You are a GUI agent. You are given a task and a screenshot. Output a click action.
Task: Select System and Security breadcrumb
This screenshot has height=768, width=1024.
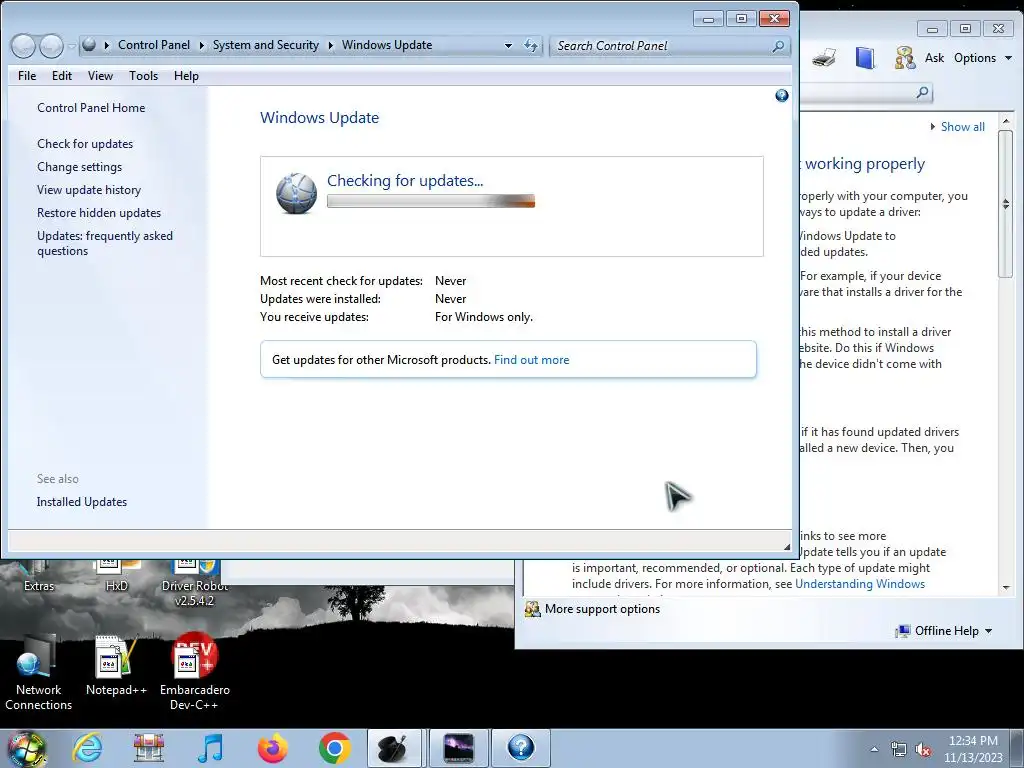266,45
